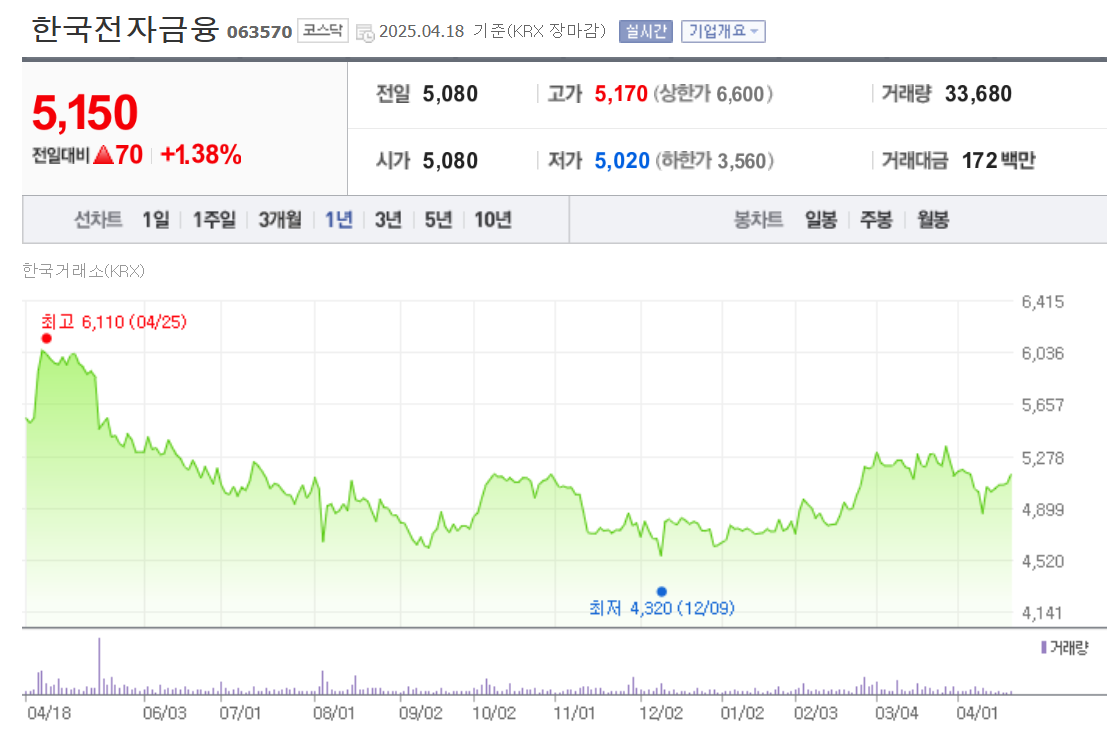Click the 12/02 date axis label

click(x=661, y=713)
